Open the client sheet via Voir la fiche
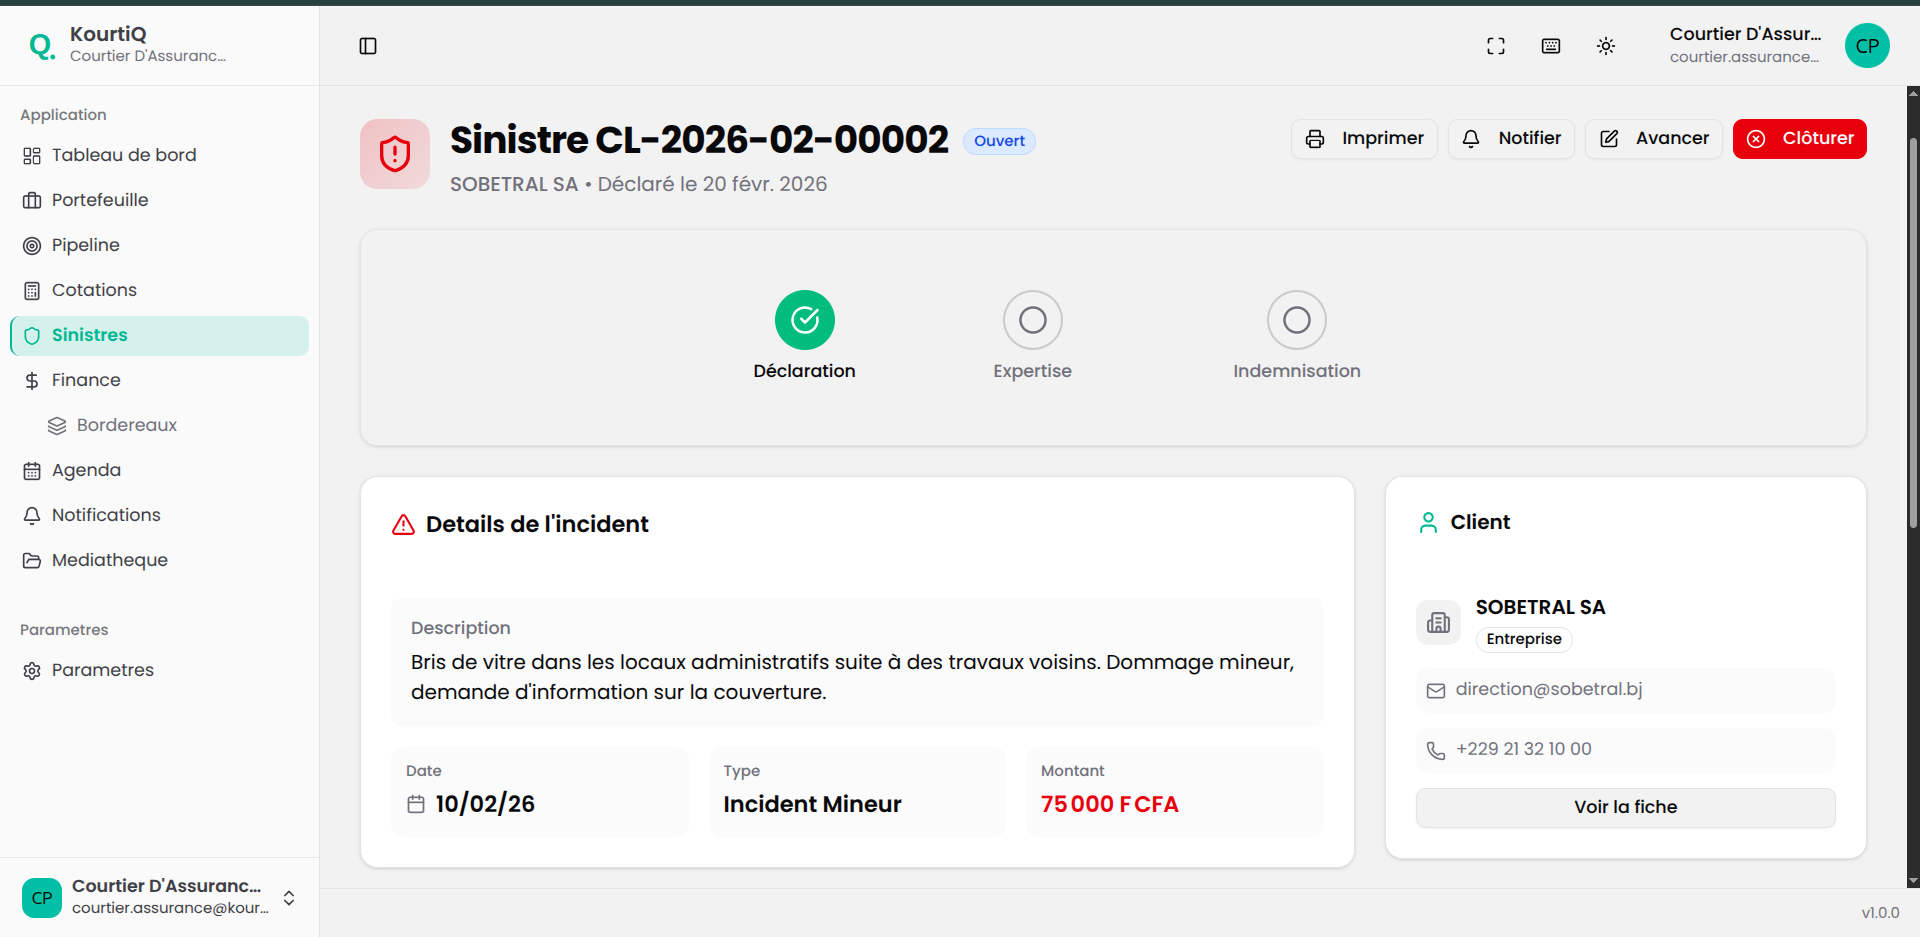 tap(1624, 807)
